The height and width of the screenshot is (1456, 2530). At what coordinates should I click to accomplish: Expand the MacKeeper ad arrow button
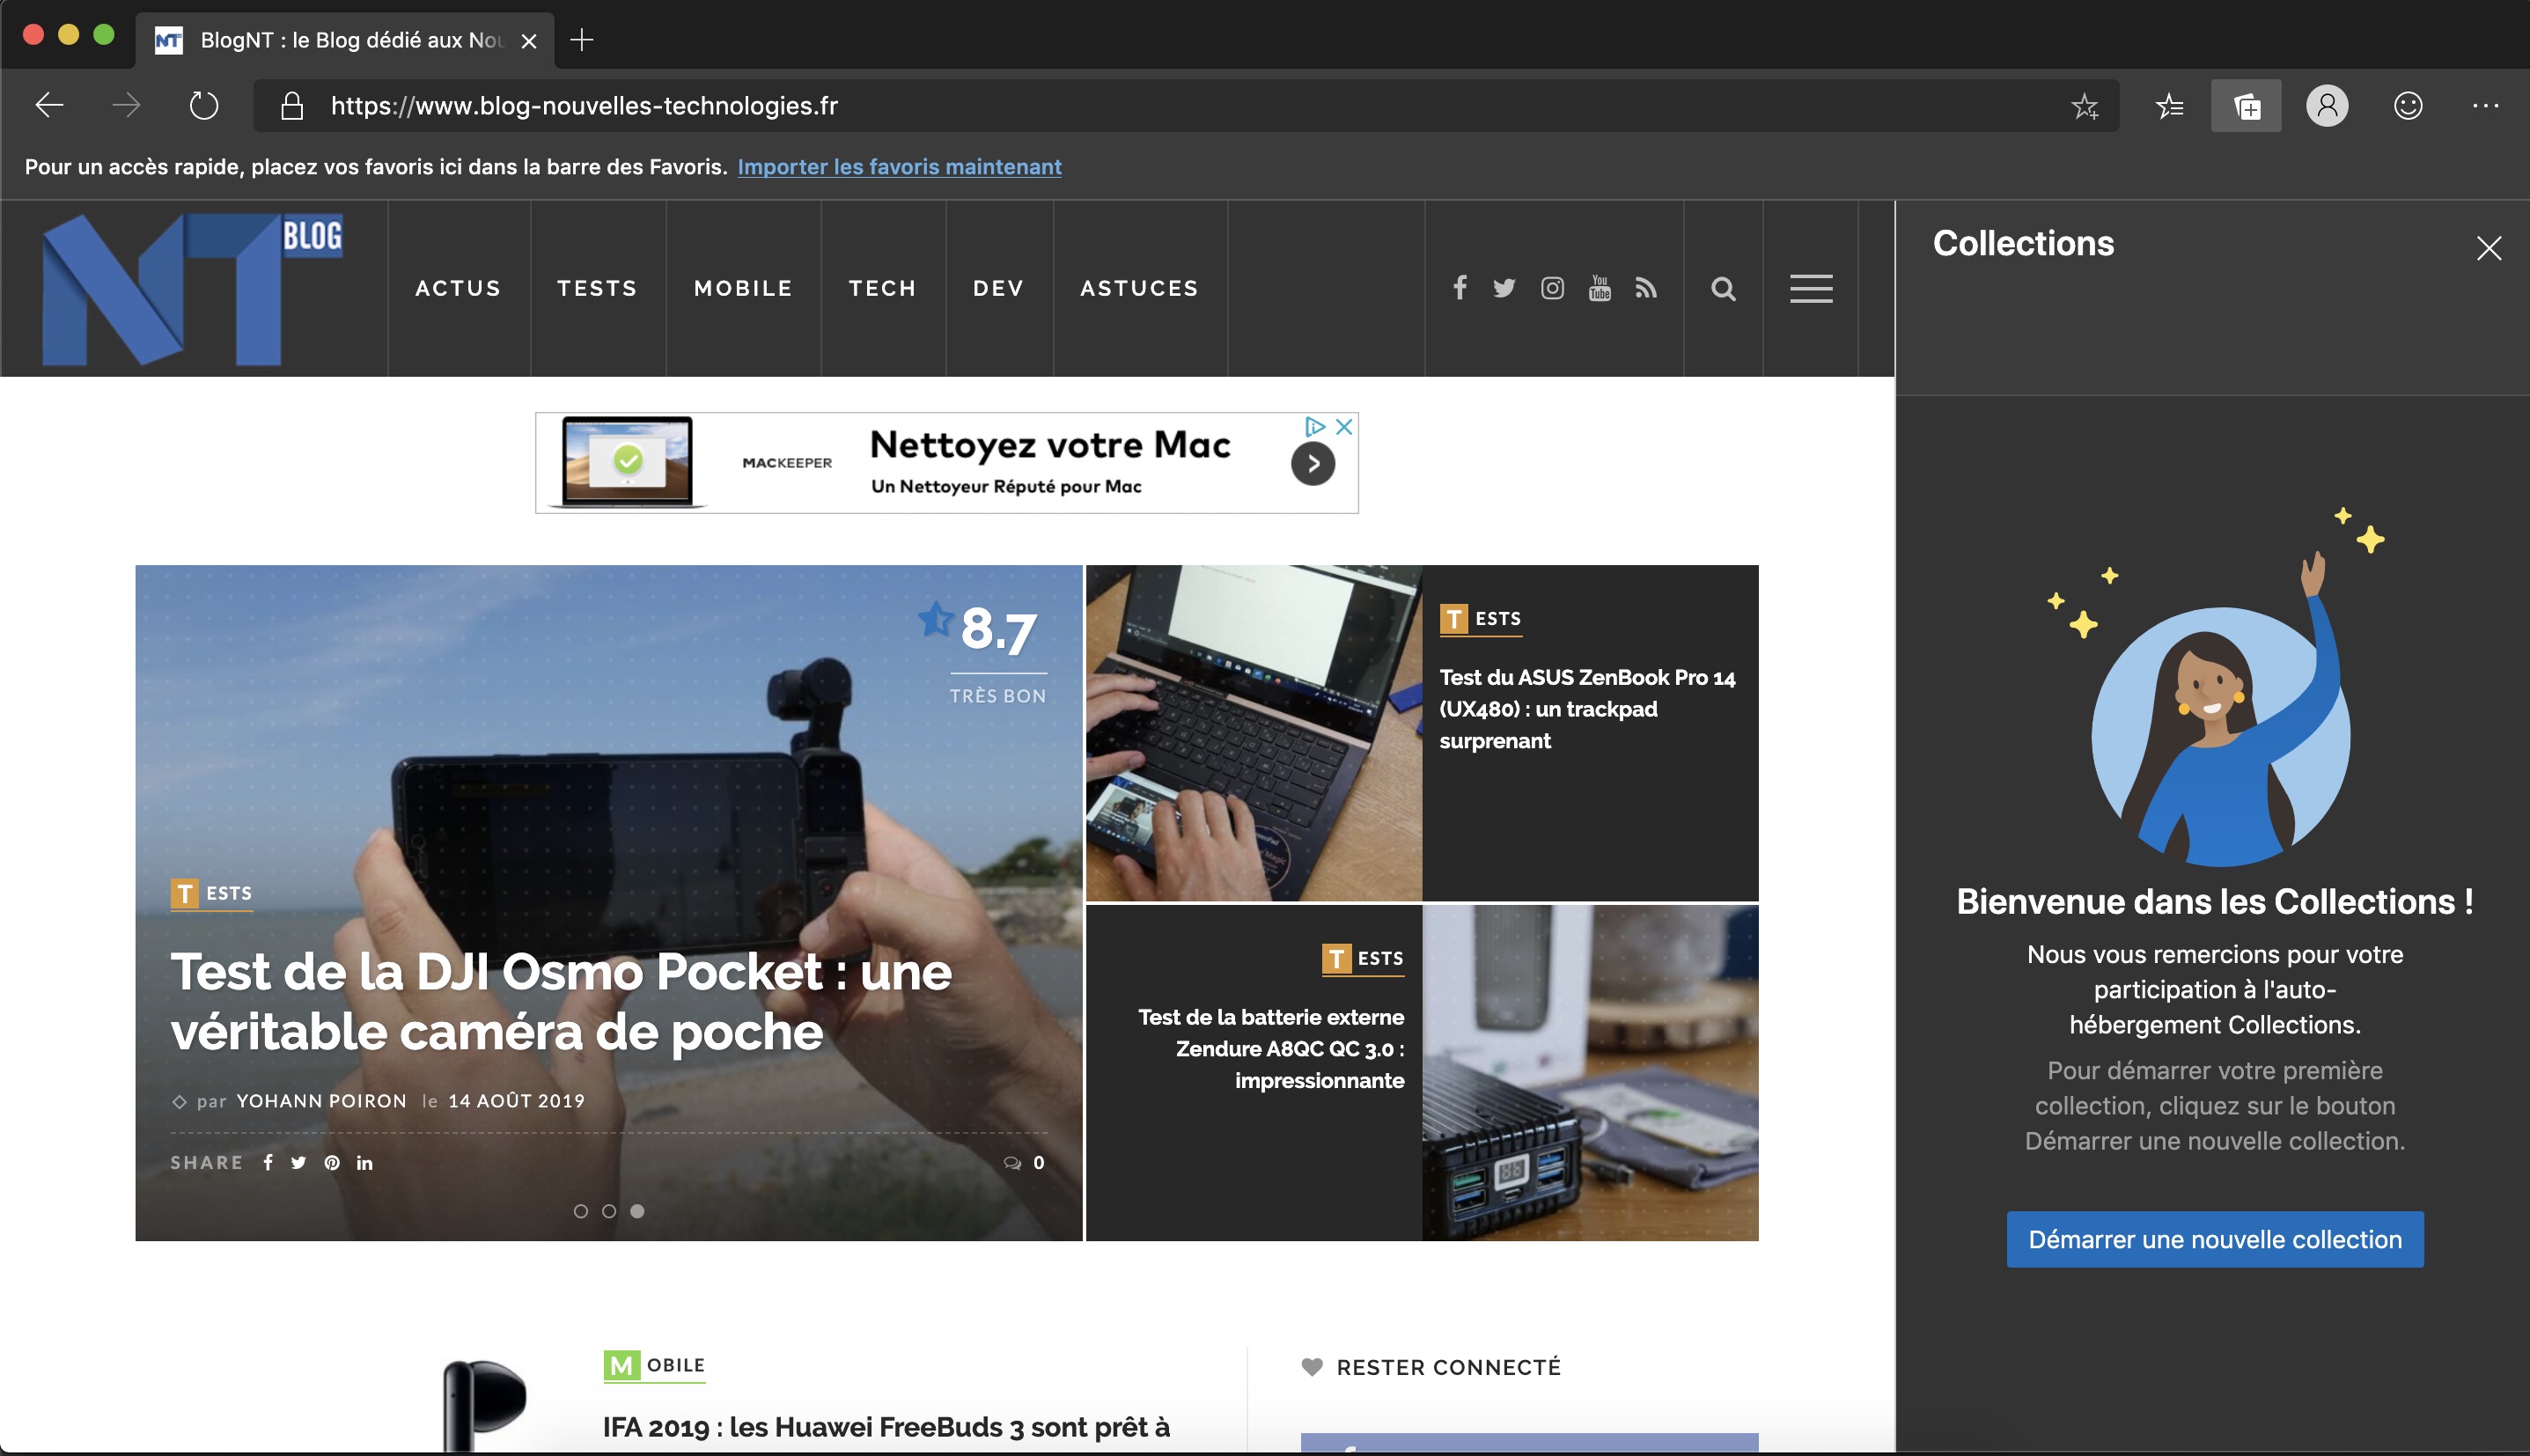[x=1313, y=464]
